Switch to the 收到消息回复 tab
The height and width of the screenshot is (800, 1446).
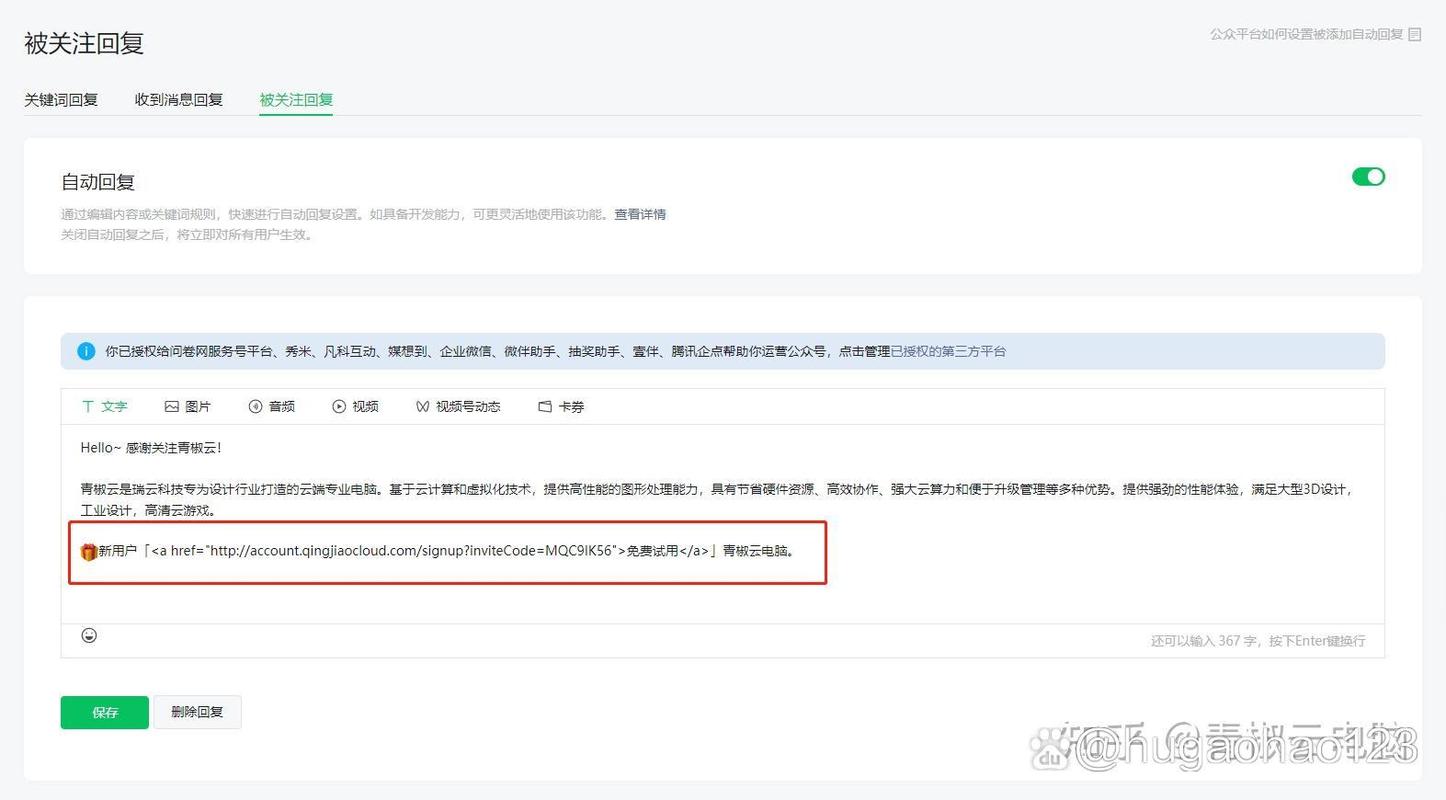pos(177,99)
